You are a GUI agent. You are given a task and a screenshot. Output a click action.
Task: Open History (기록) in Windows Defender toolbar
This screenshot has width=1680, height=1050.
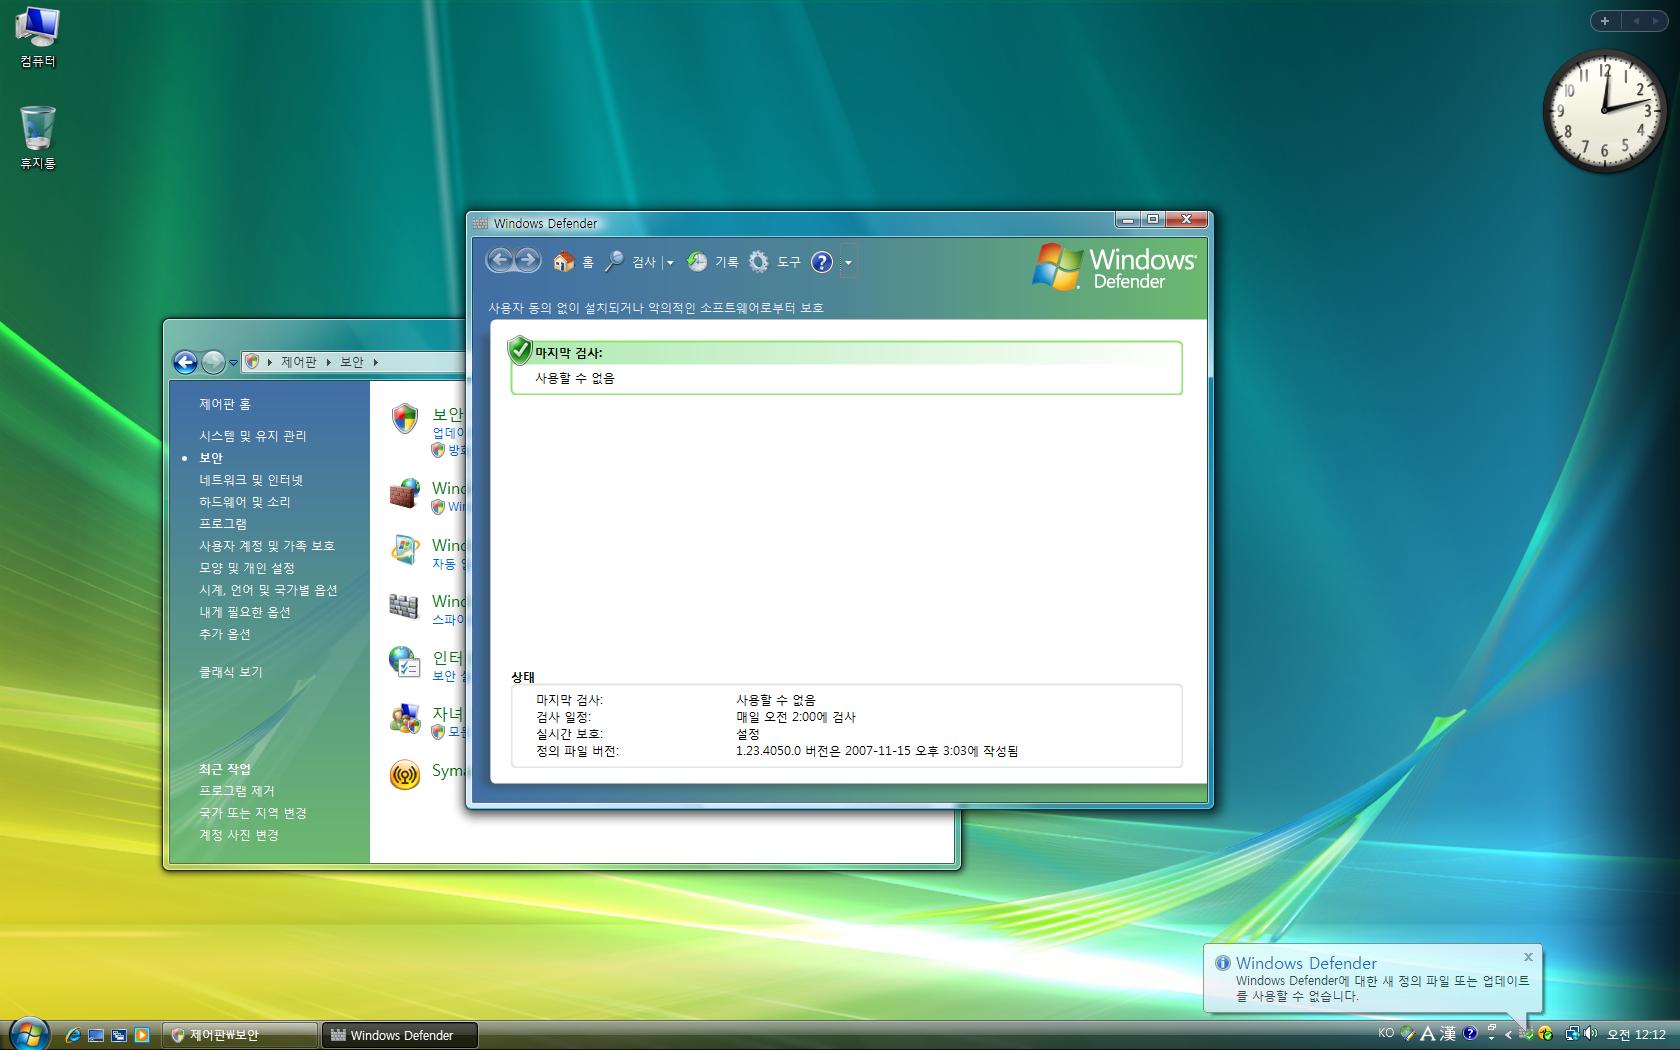pyautogui.click(x=698, y=262)
